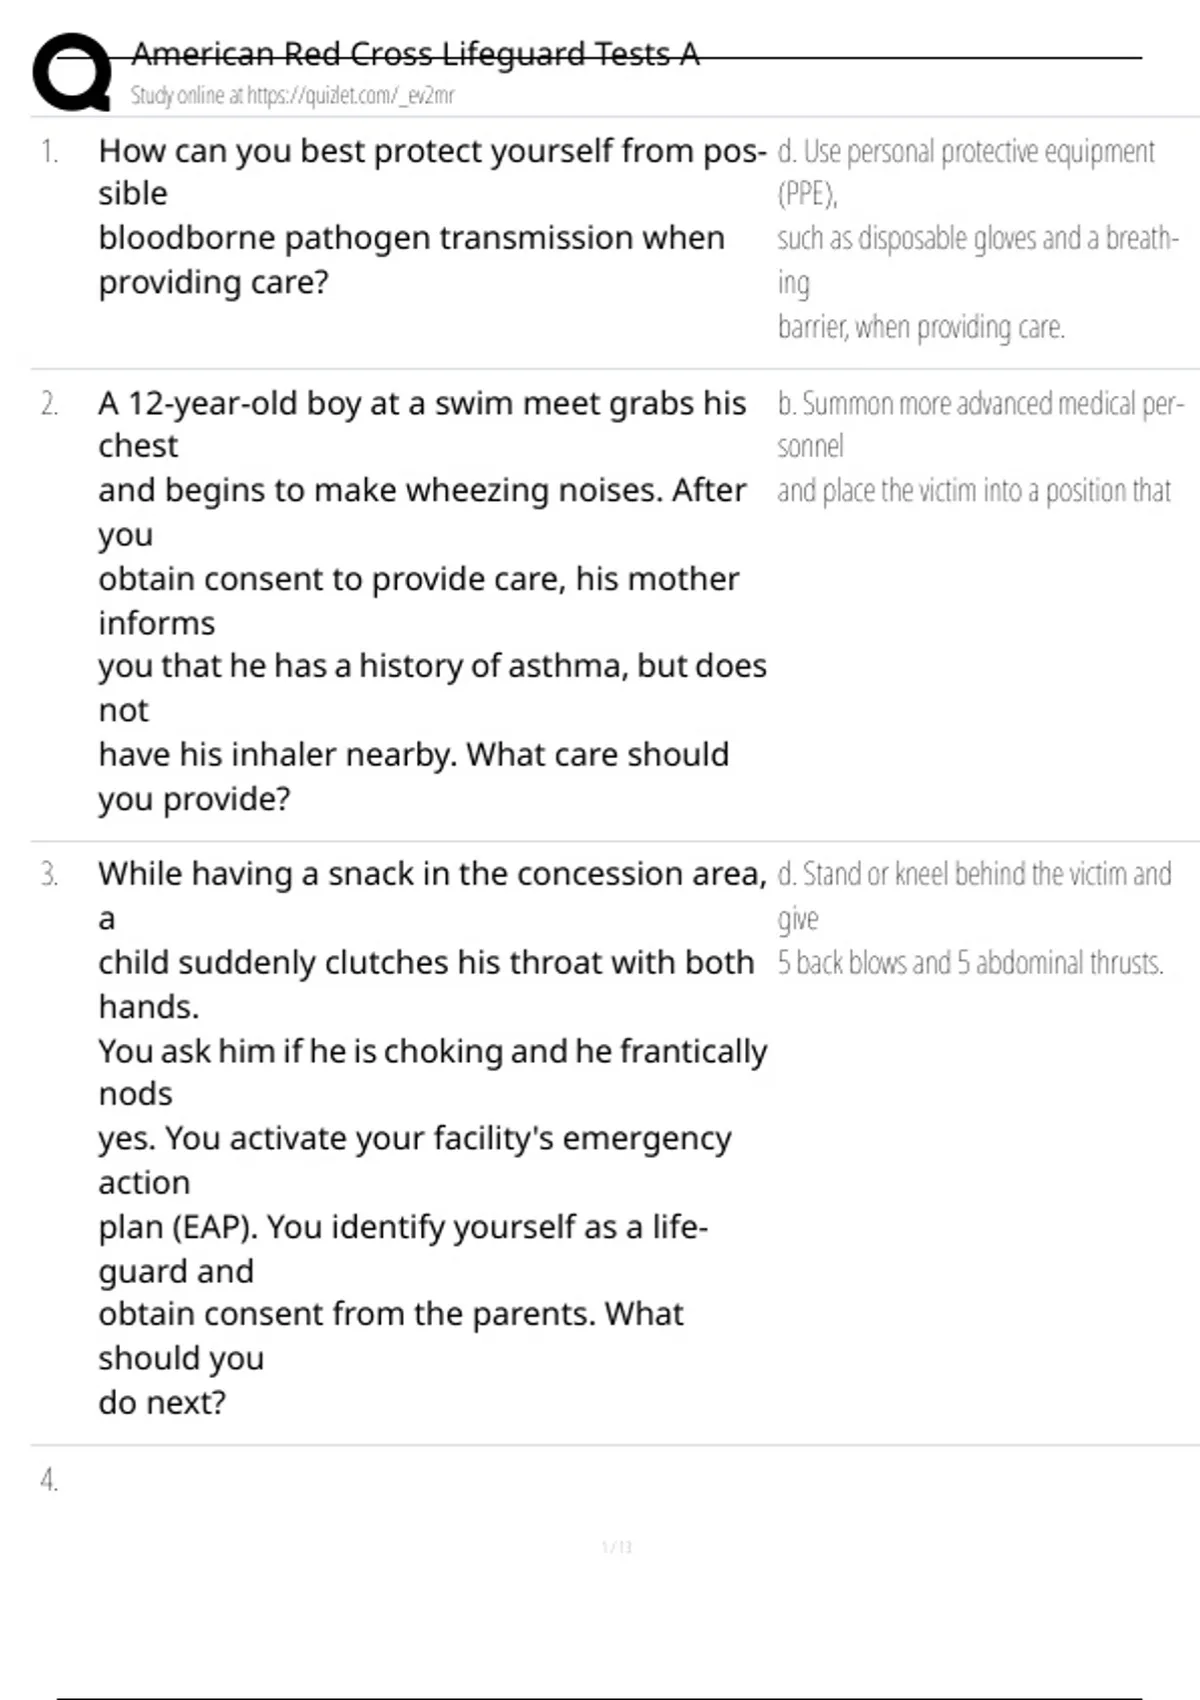Select question number 4 marker
1200x1700 pixels.
tap(49, 1480)
